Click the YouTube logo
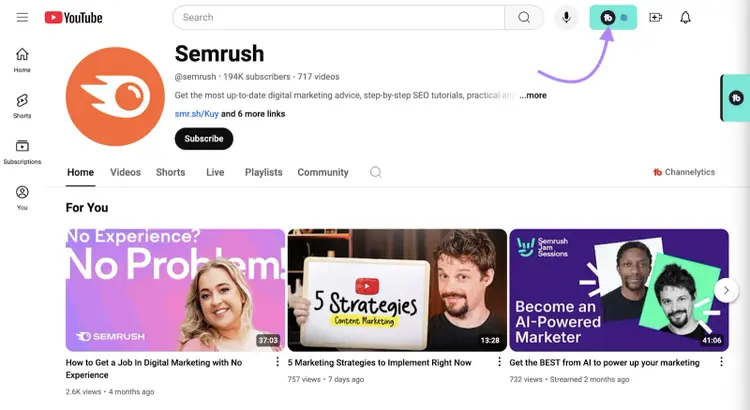This screenshot has width=750, height=410. 74,18
